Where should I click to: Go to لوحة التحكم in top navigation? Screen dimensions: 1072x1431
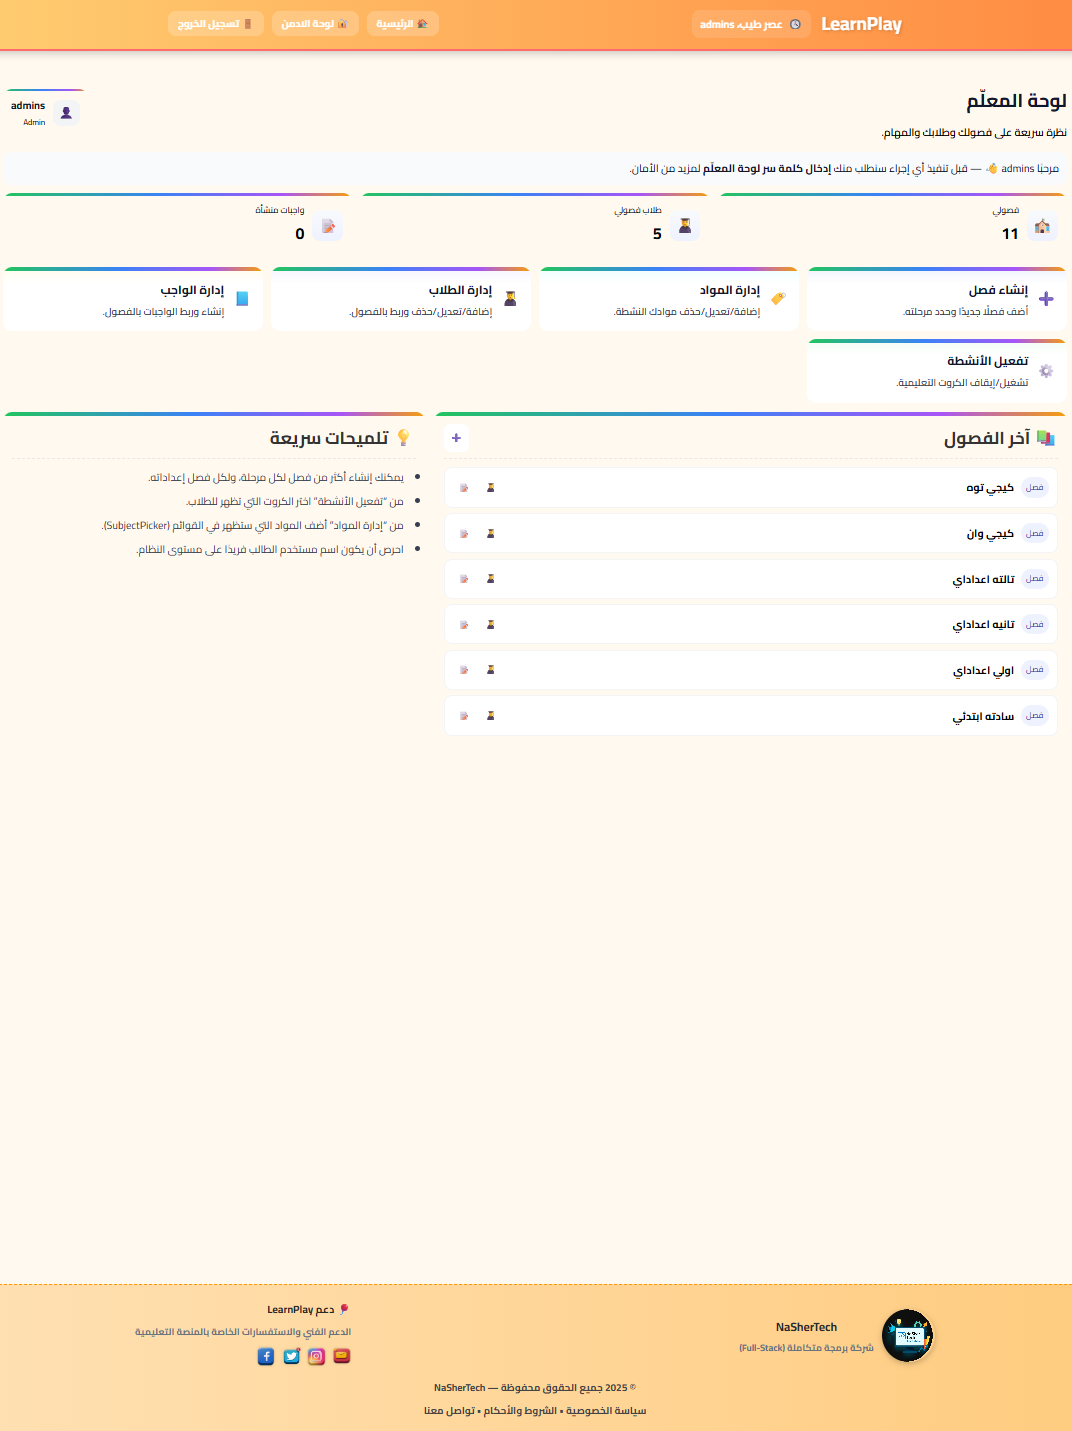click(314, 24)
